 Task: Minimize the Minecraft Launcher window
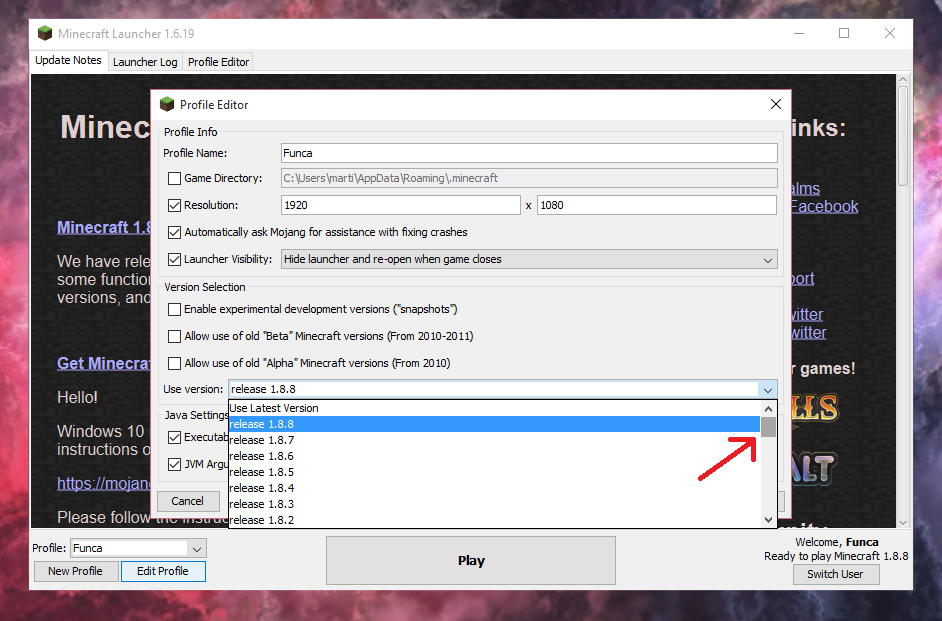(x=798, y=33)
